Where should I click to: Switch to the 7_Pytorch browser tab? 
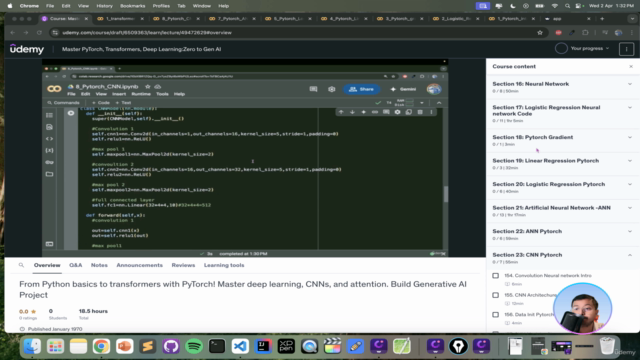pos(232,19)
